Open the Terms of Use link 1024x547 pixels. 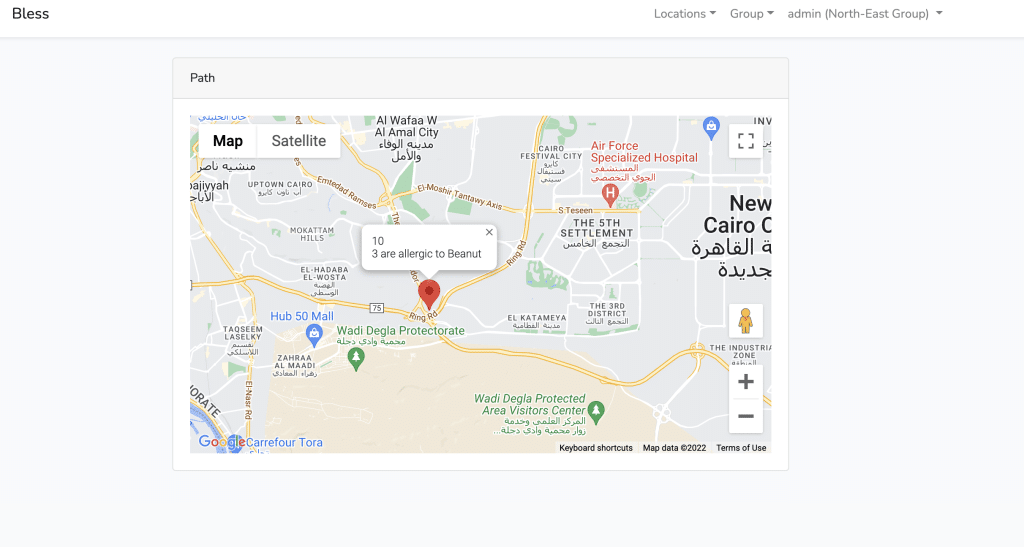pyautogui.click(x=741, y=448)
